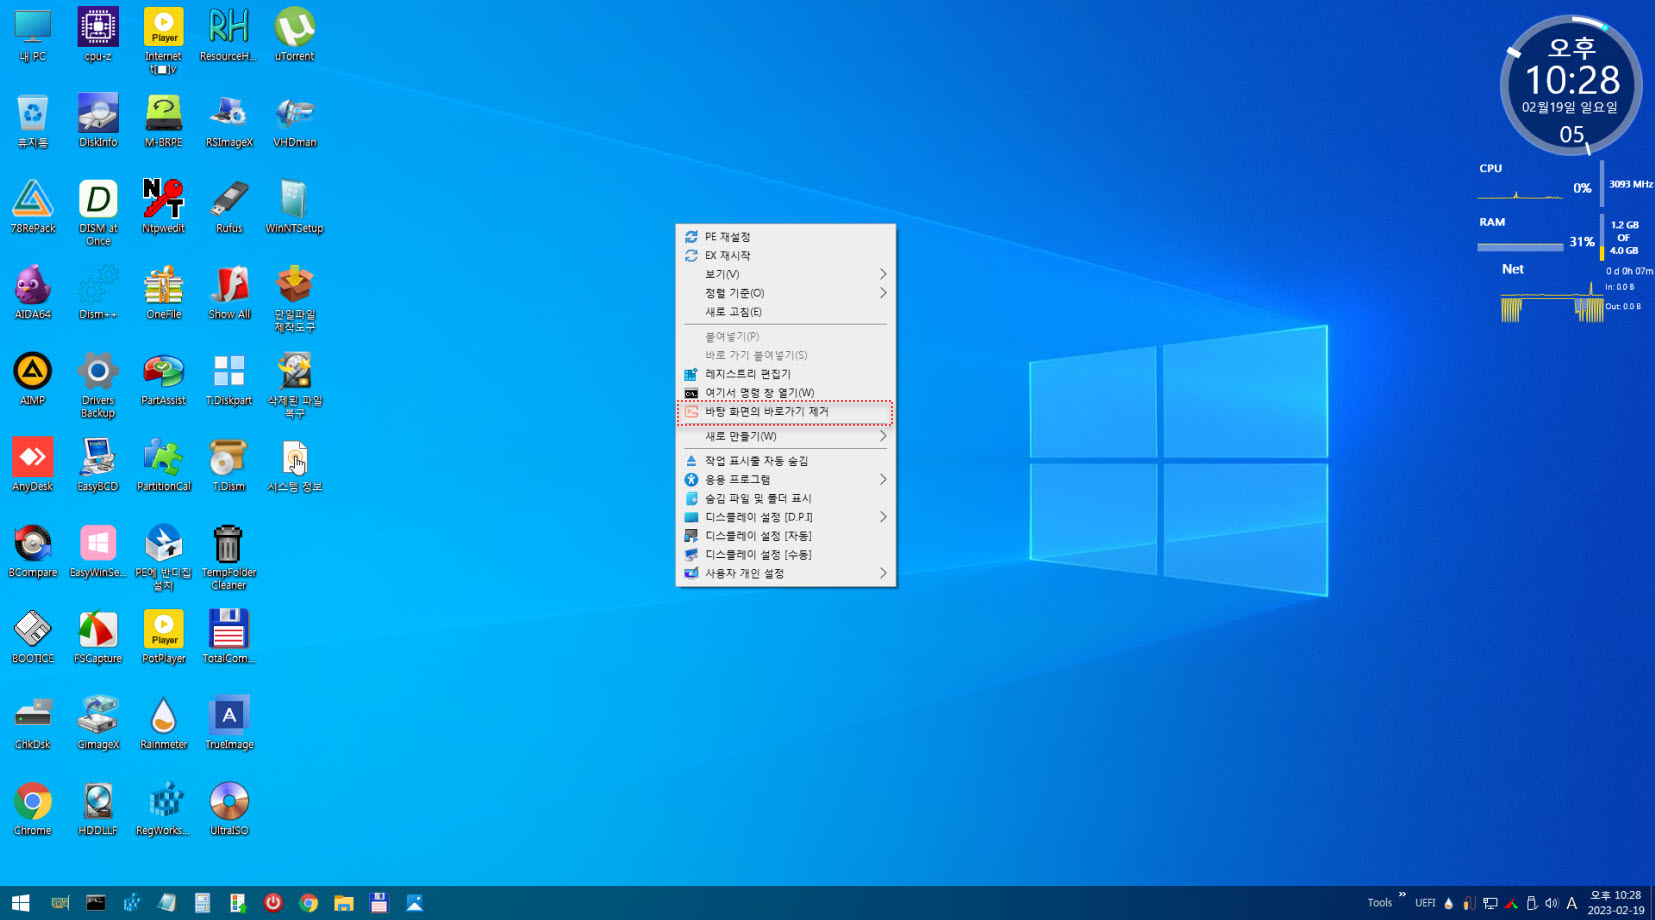This screenshot has height=920, width=1655.
Task: Select the Rufus desktop icon
Action: click(x=229, y=207)
